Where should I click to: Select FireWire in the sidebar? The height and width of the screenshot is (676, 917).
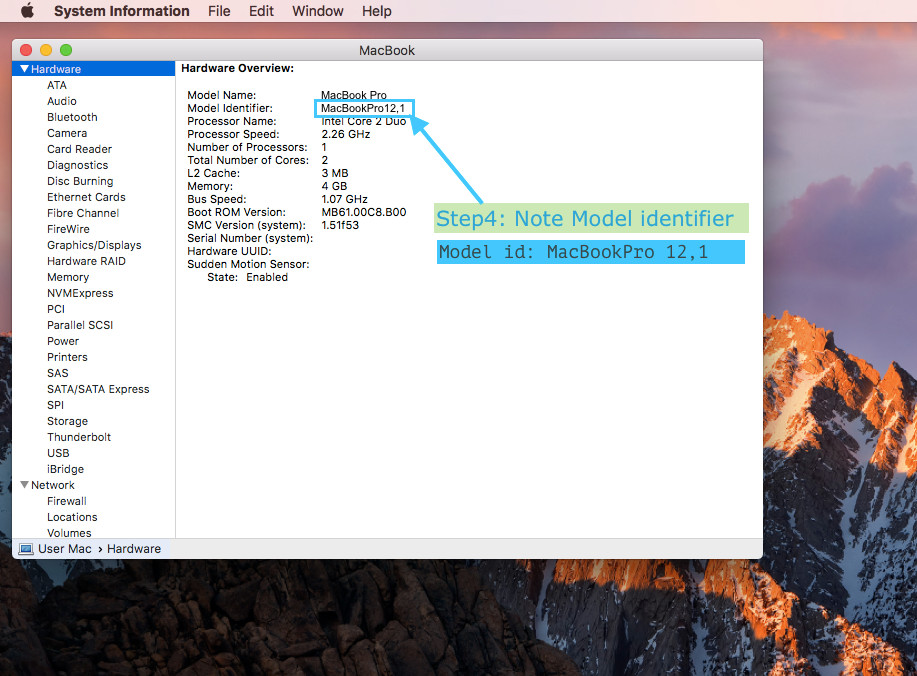coord(68,229)
